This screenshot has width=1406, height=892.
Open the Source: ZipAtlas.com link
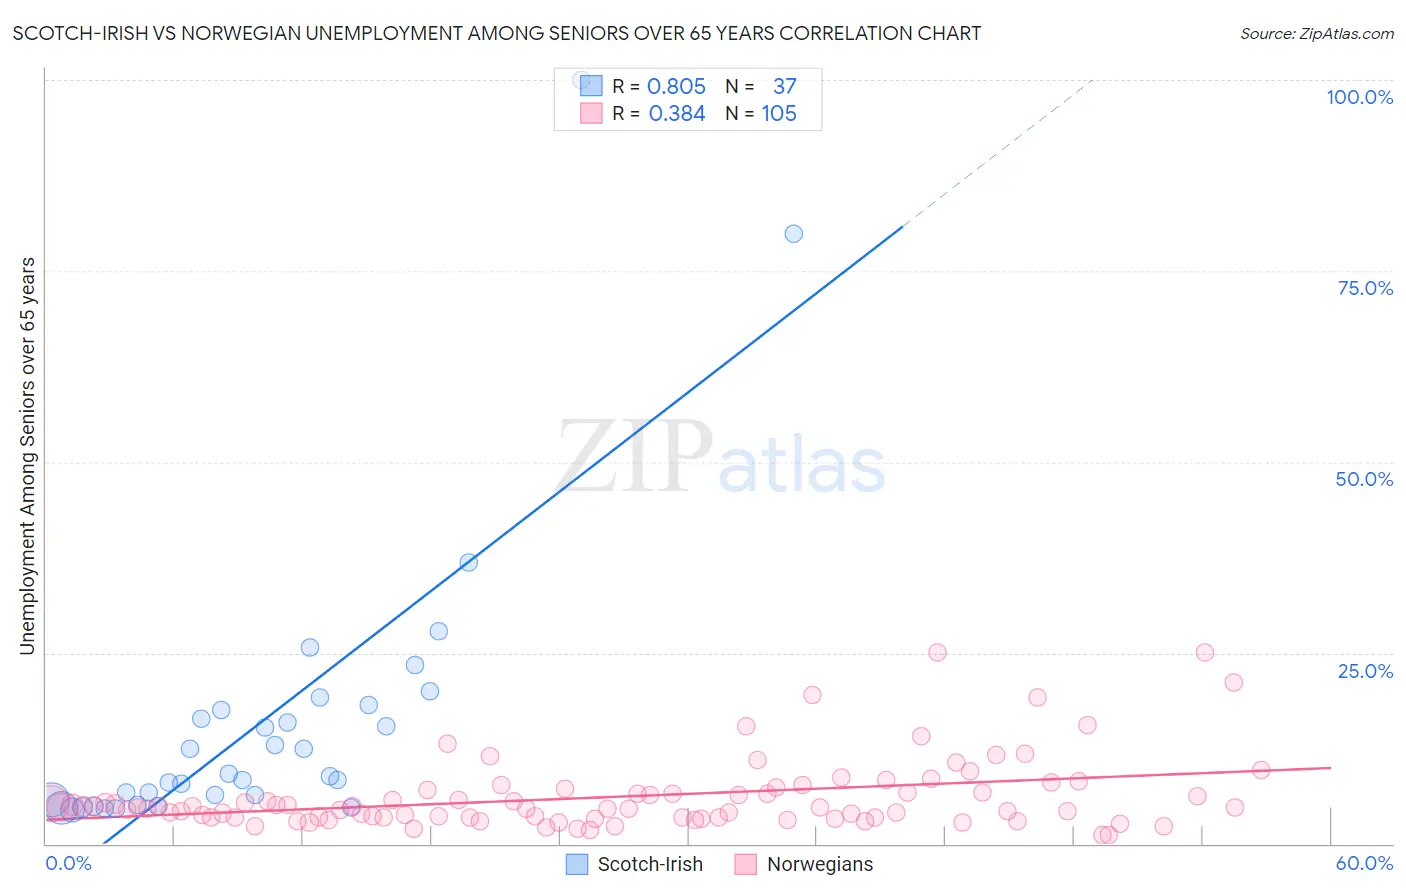pos(1317,33)
